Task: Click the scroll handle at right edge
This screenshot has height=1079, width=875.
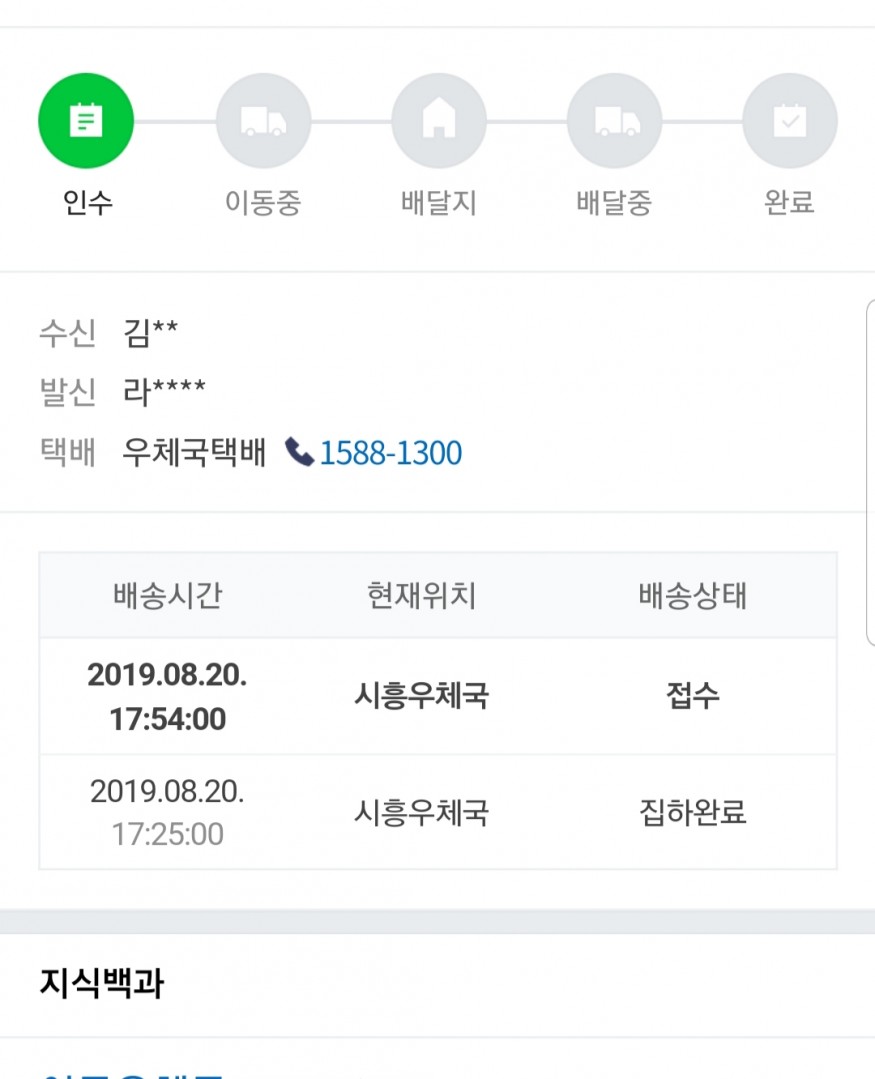Action: pyautogui.click(x=870, y=473)
